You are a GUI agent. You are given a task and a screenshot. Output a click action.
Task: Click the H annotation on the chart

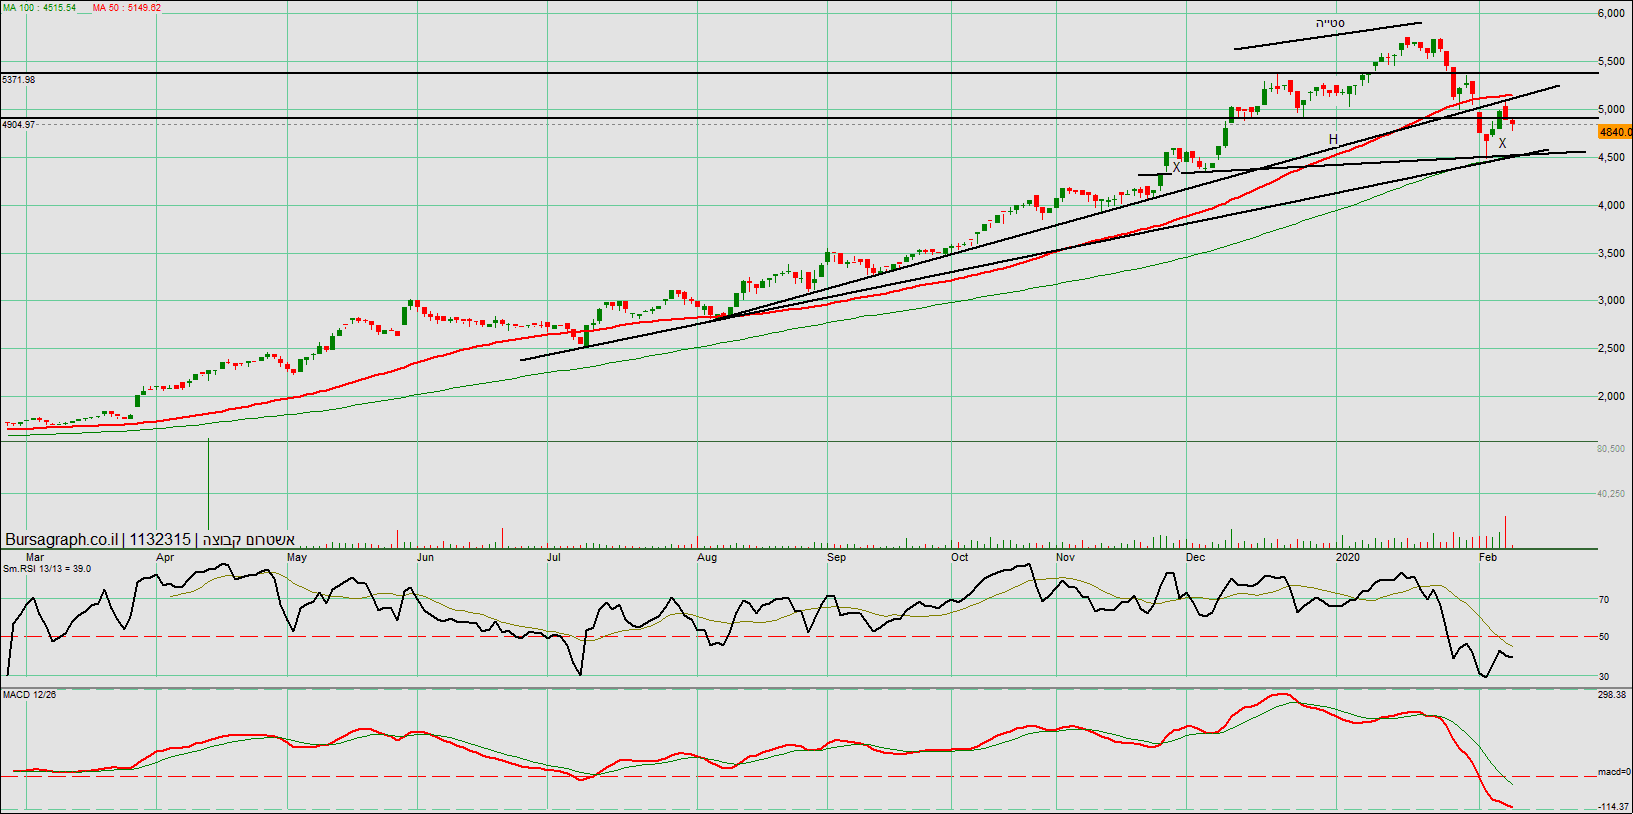[1333, 139]
